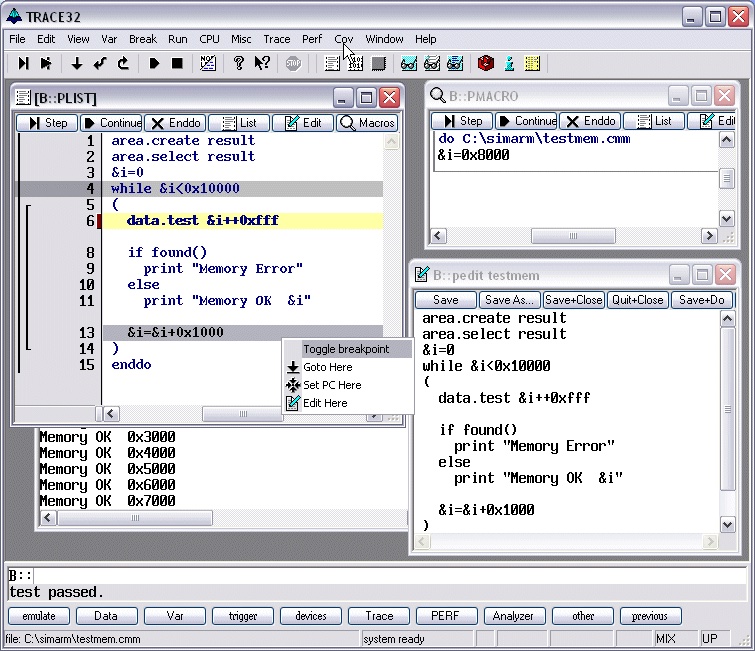Screen dimensions: 755x651
Task: Click Save button in pedit window
Action: pos(446,300)
